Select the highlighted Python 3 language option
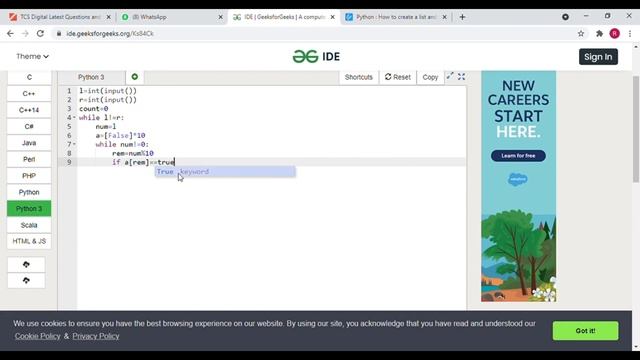The image size is (640, 360). (x=29, y=209)
